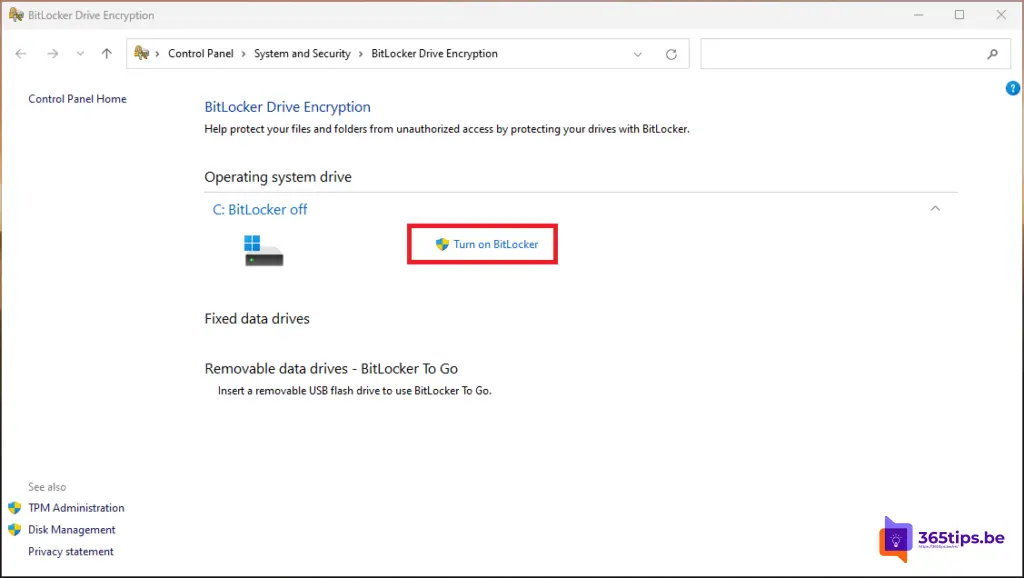Click the C: BitLocker off heading
The height and width of the screenshot is (578, 1024).
point(260,209)
